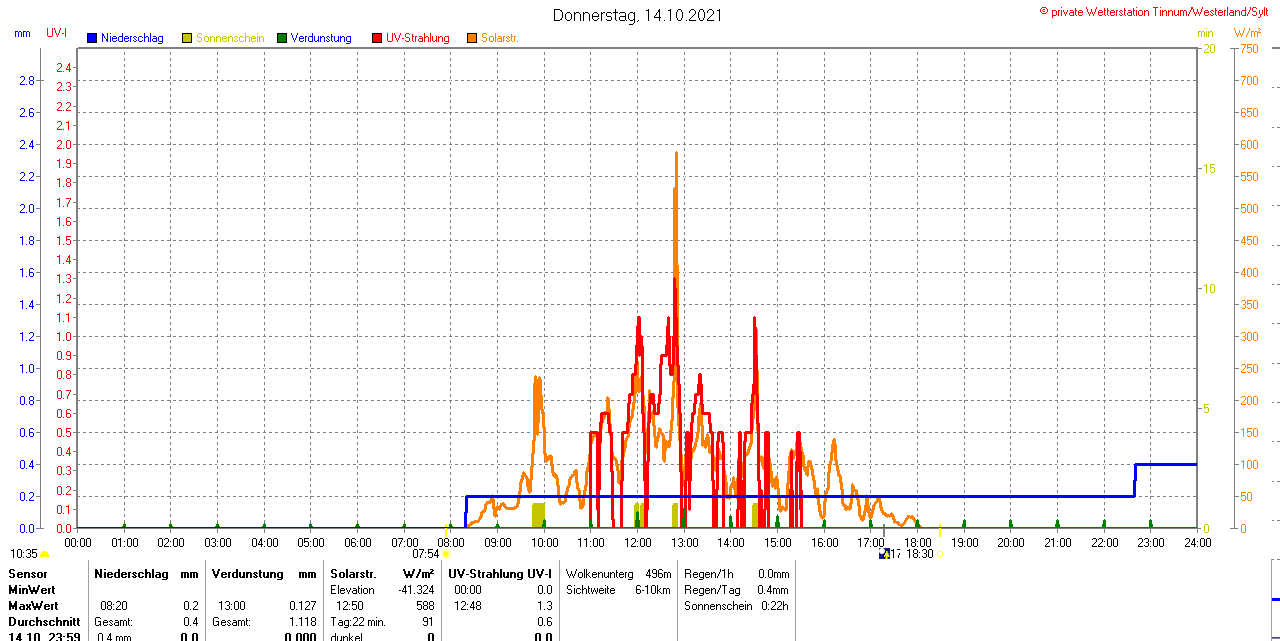1280x641 pixels.
Task: Click the Sensor column header
Action: pos(27,574)
